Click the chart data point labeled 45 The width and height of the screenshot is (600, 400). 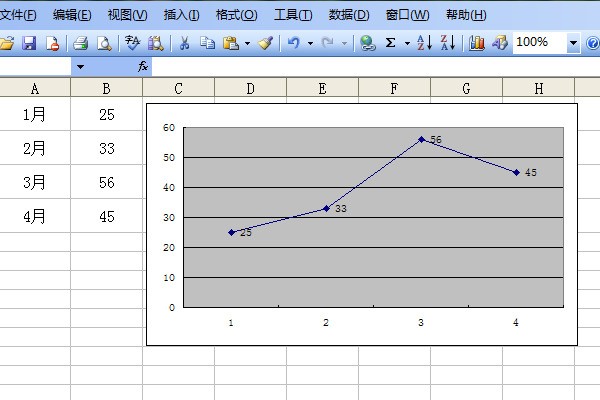[516, 173]
